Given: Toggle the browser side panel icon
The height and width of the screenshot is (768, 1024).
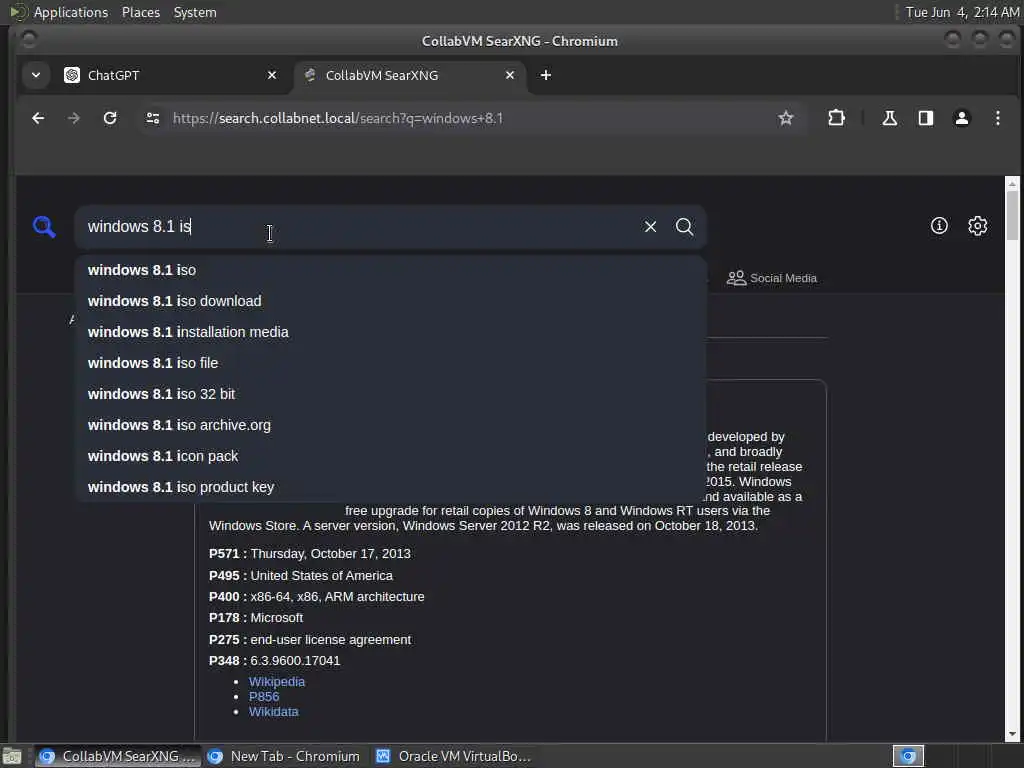Looking at the screenshot, I should point(925,118).
